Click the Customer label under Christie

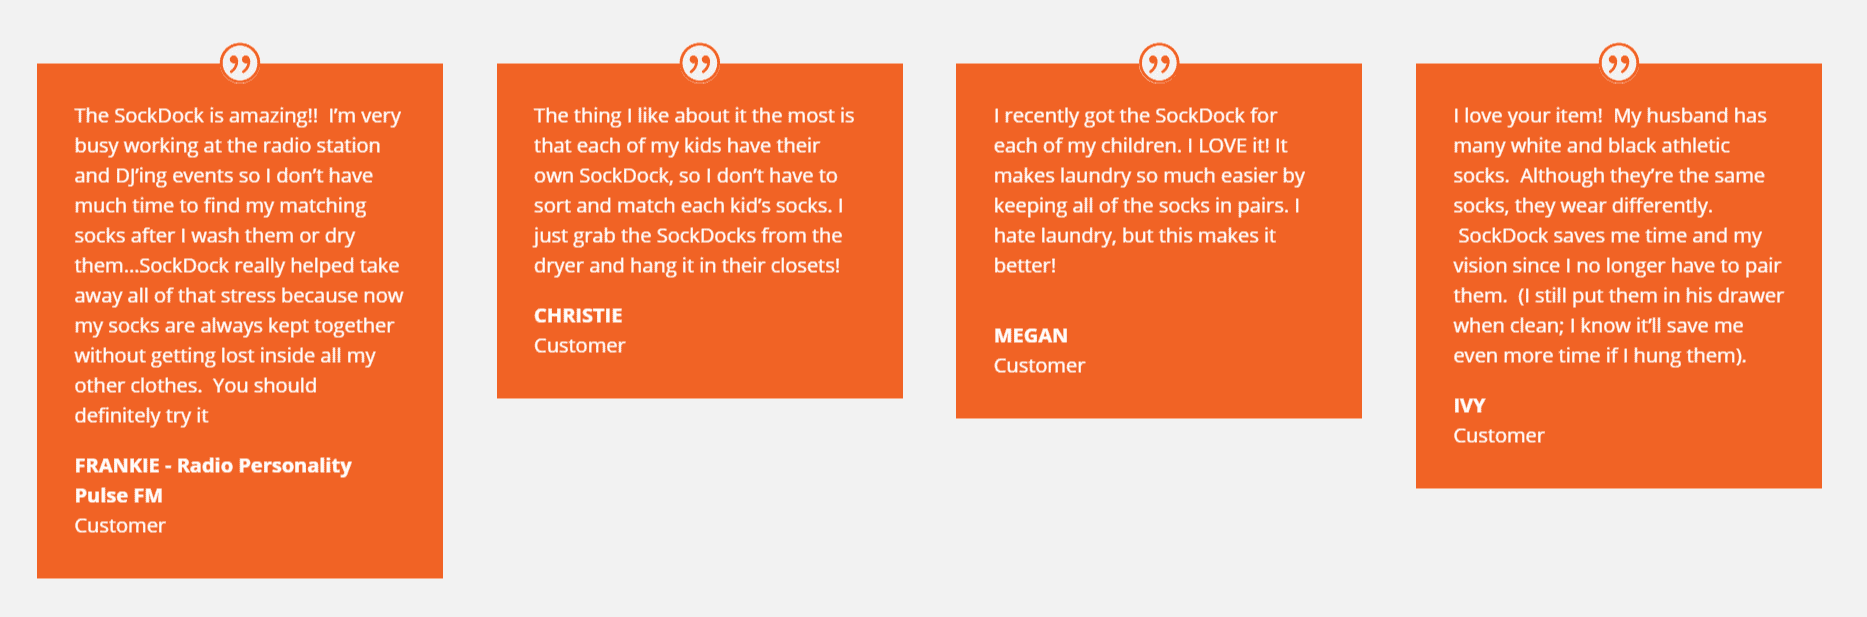(x=580, y=346)
